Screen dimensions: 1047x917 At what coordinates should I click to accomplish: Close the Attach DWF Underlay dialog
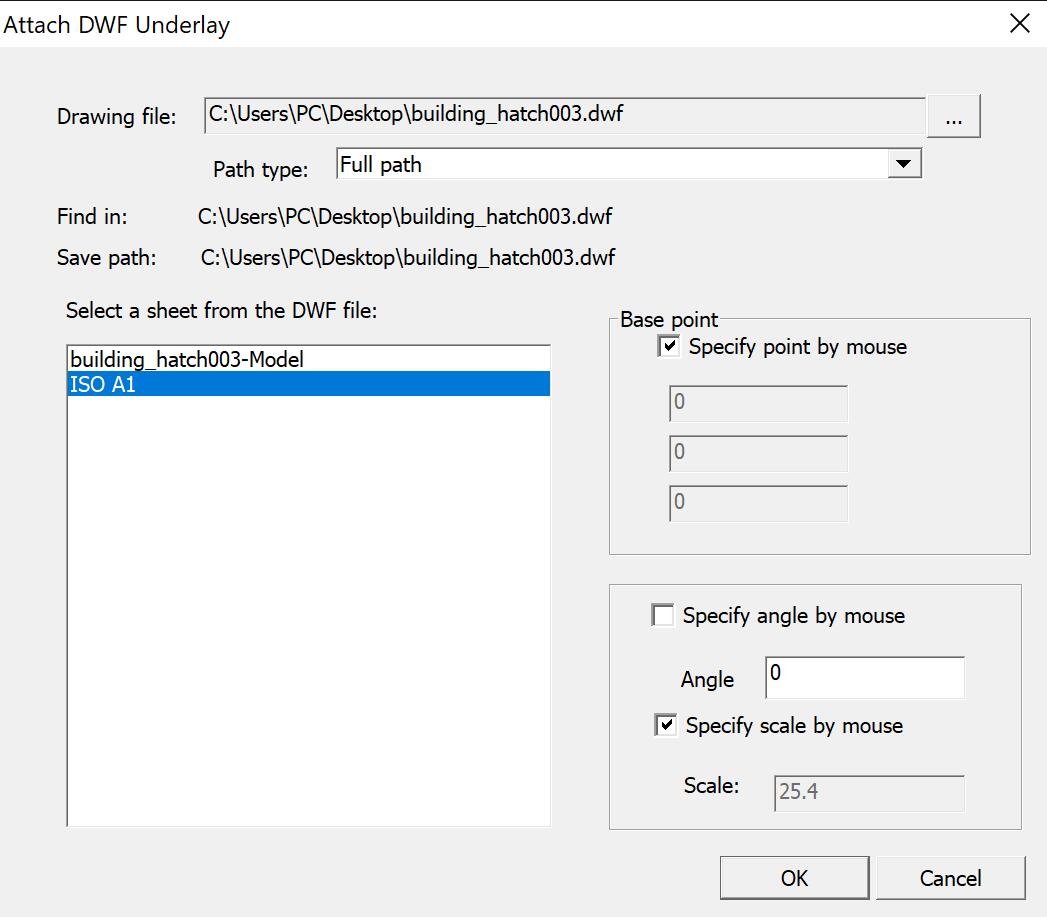tap(1018, 23)
